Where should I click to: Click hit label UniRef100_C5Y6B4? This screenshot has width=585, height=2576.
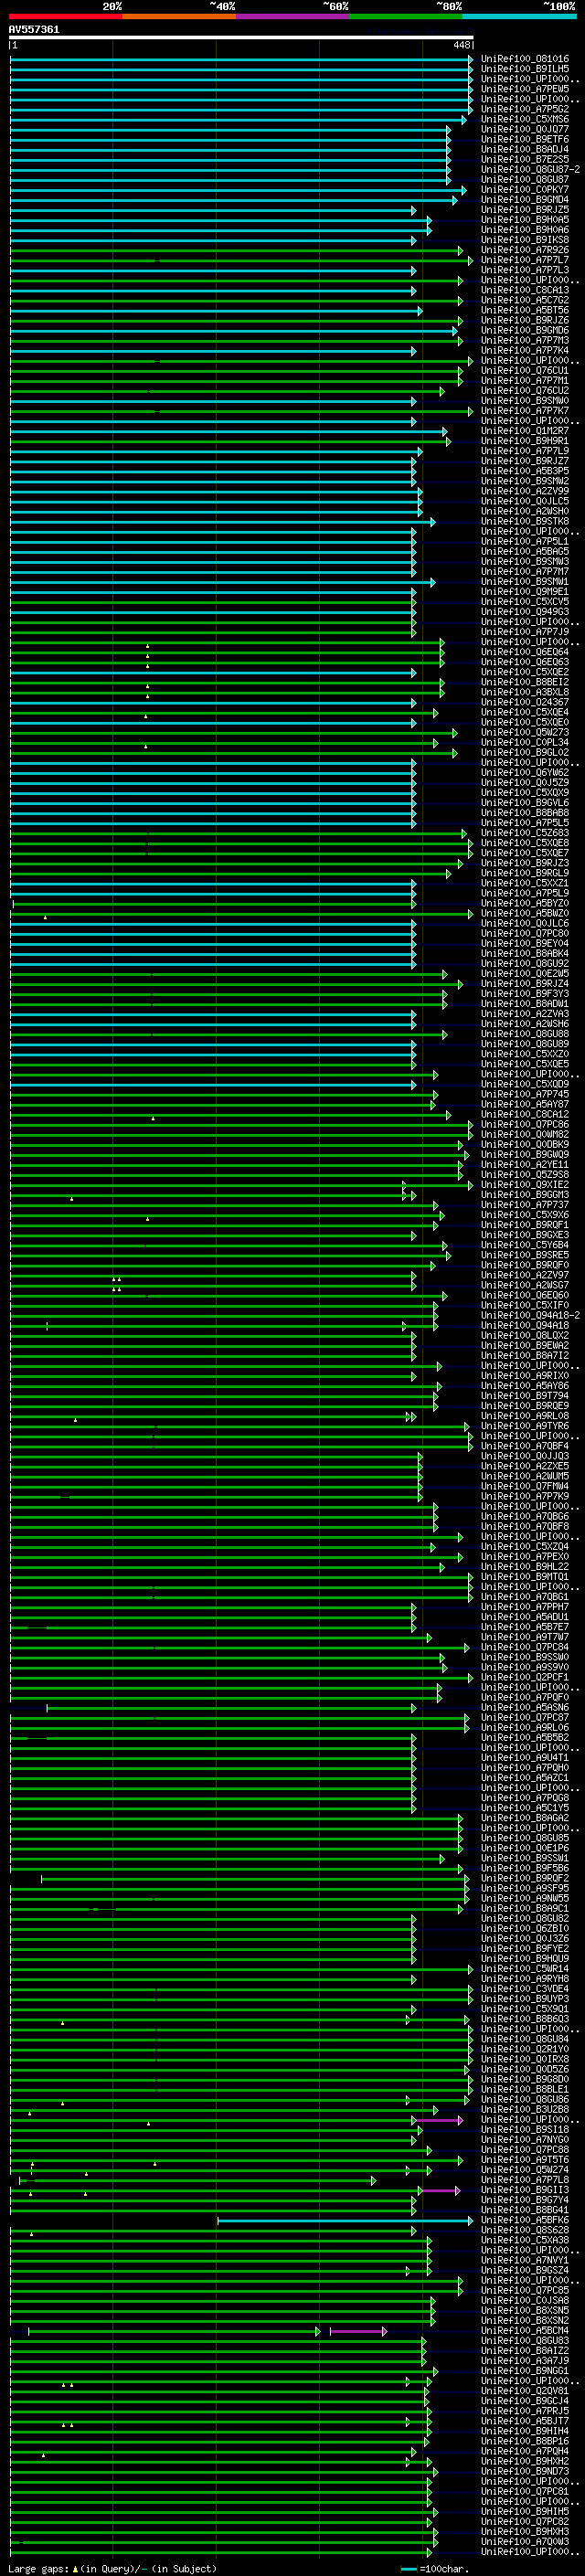525,1245
